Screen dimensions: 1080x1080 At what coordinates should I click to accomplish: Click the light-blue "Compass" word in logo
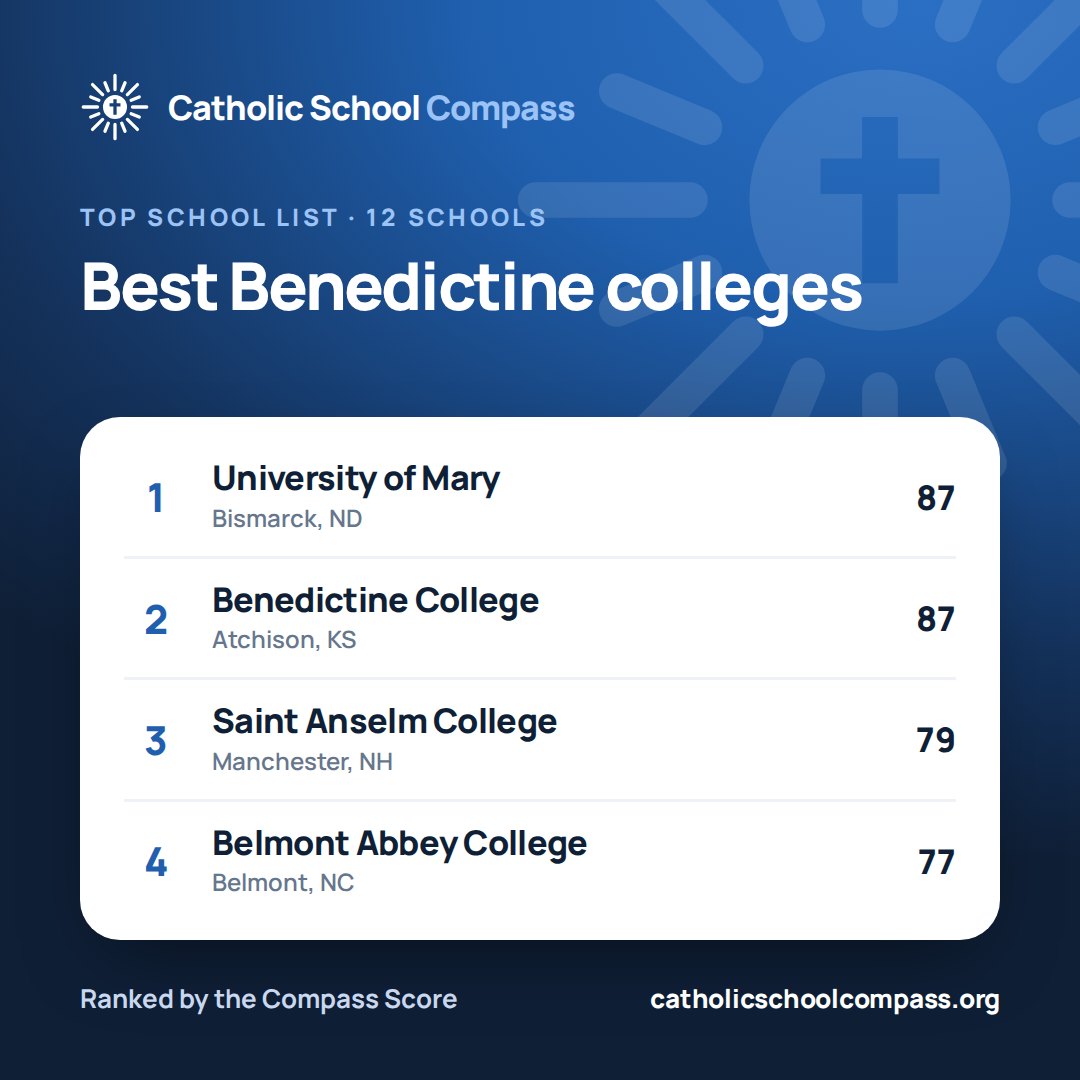click(500, 110)
